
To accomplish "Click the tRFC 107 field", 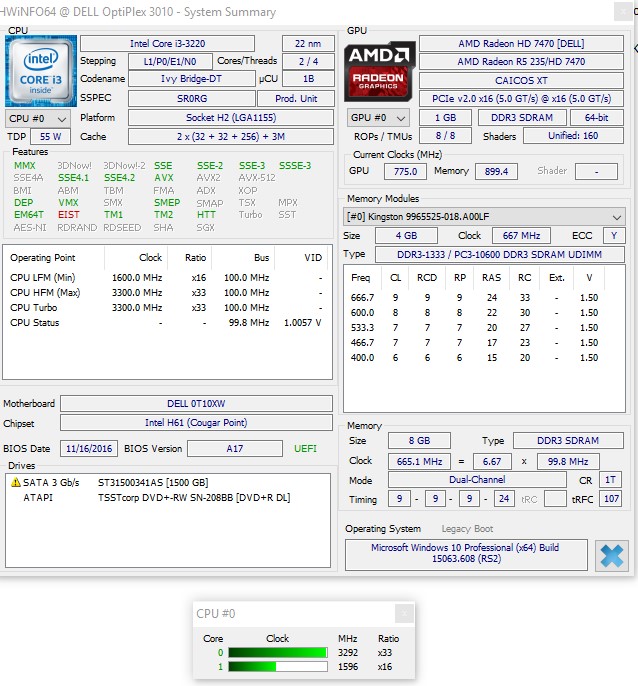I will (x=611, y=499).
